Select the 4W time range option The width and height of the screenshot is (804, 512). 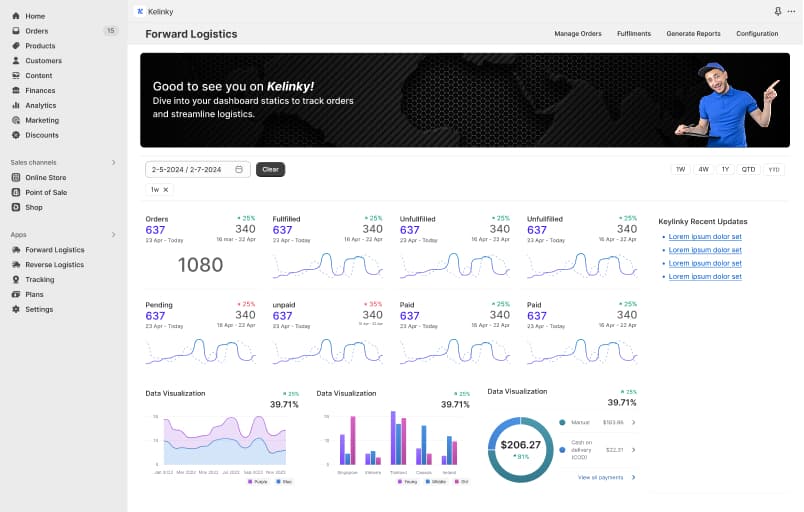click(x=703, y=170)
